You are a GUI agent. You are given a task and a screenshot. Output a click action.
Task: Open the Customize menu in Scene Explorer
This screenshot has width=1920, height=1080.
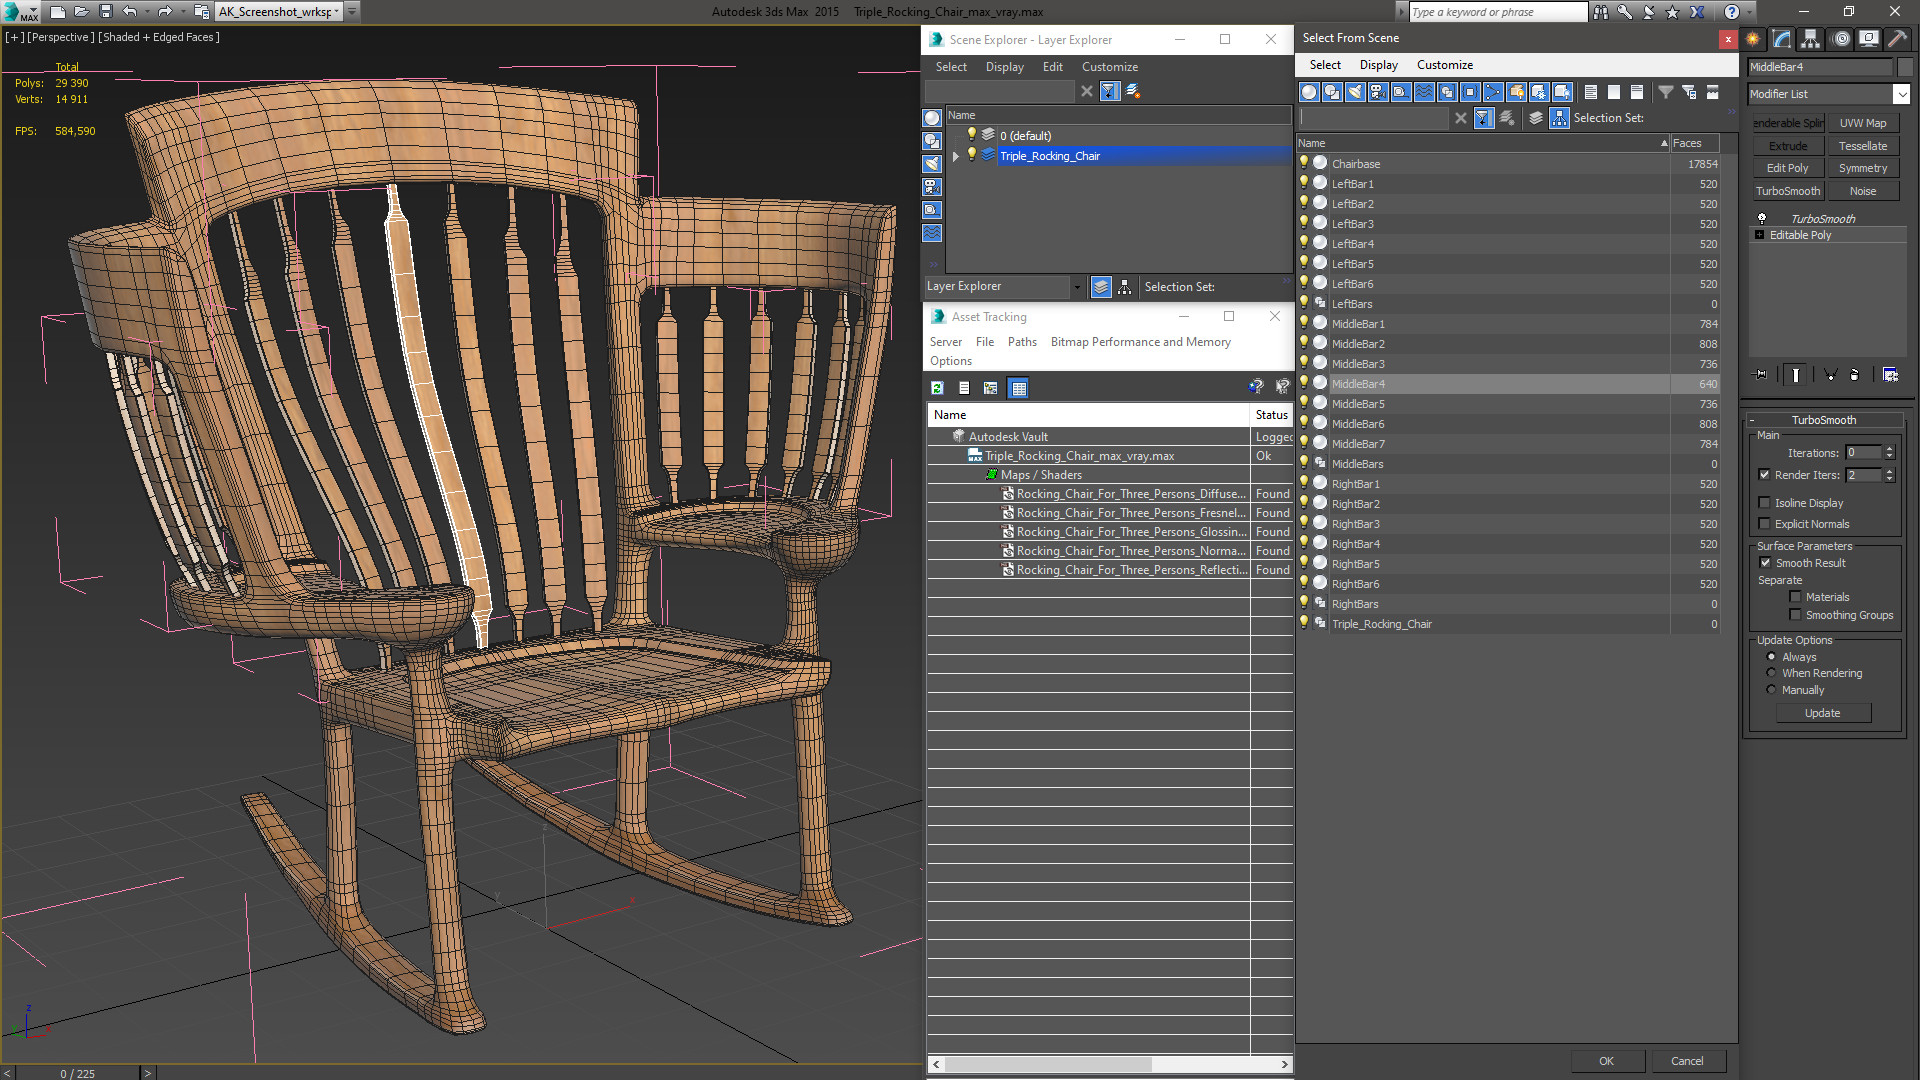(x=1109, y=67)
